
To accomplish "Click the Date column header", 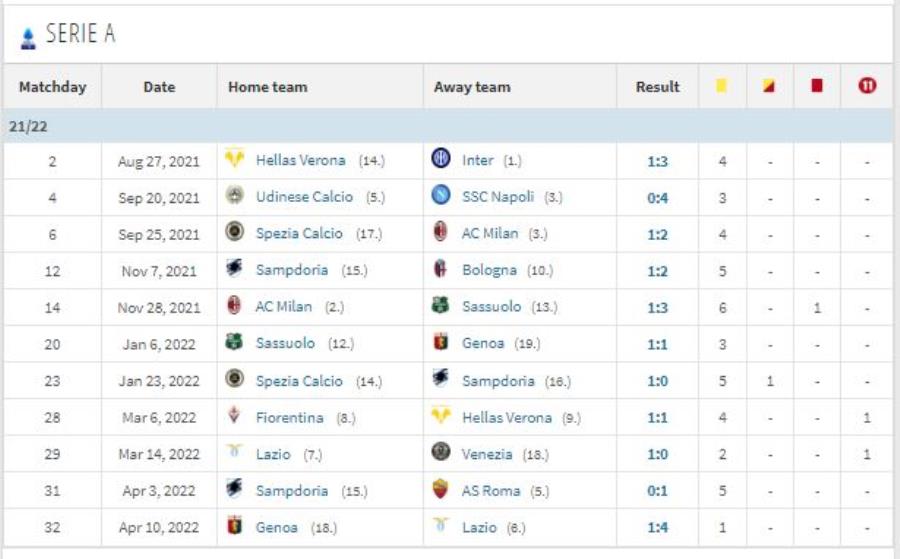I will click(159, 87).
